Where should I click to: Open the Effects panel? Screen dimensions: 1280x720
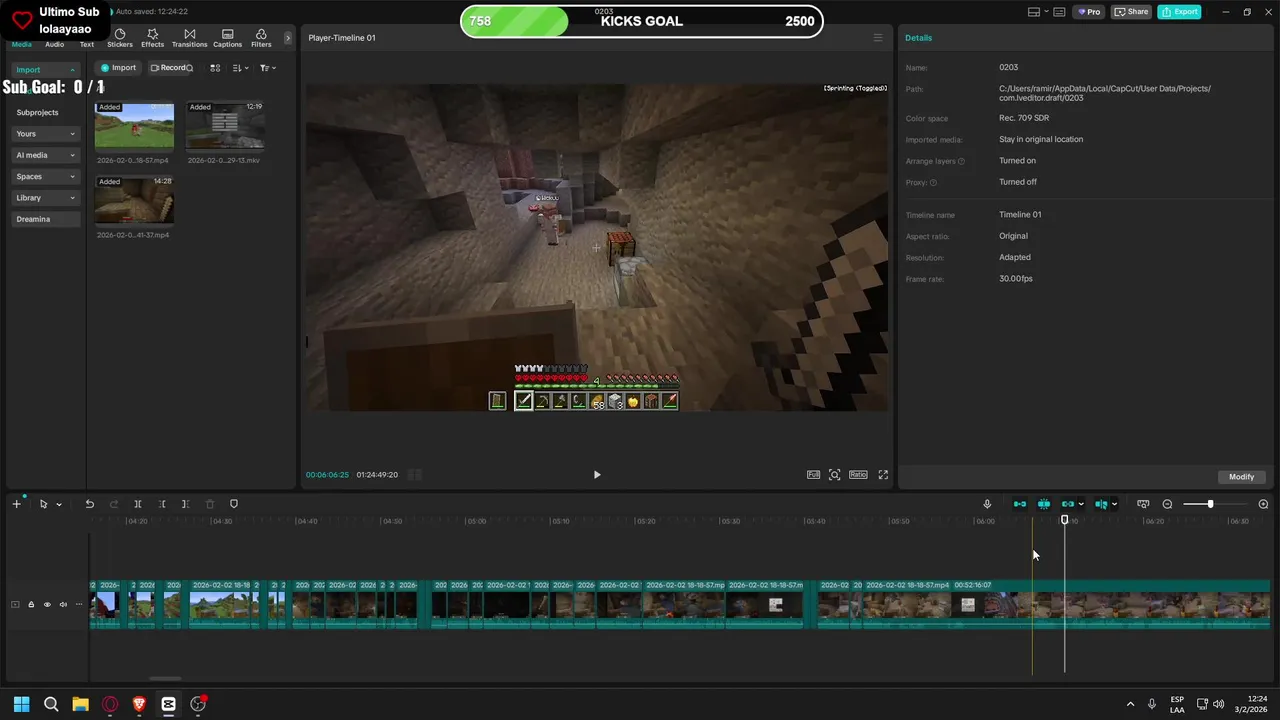click(152, 38)
